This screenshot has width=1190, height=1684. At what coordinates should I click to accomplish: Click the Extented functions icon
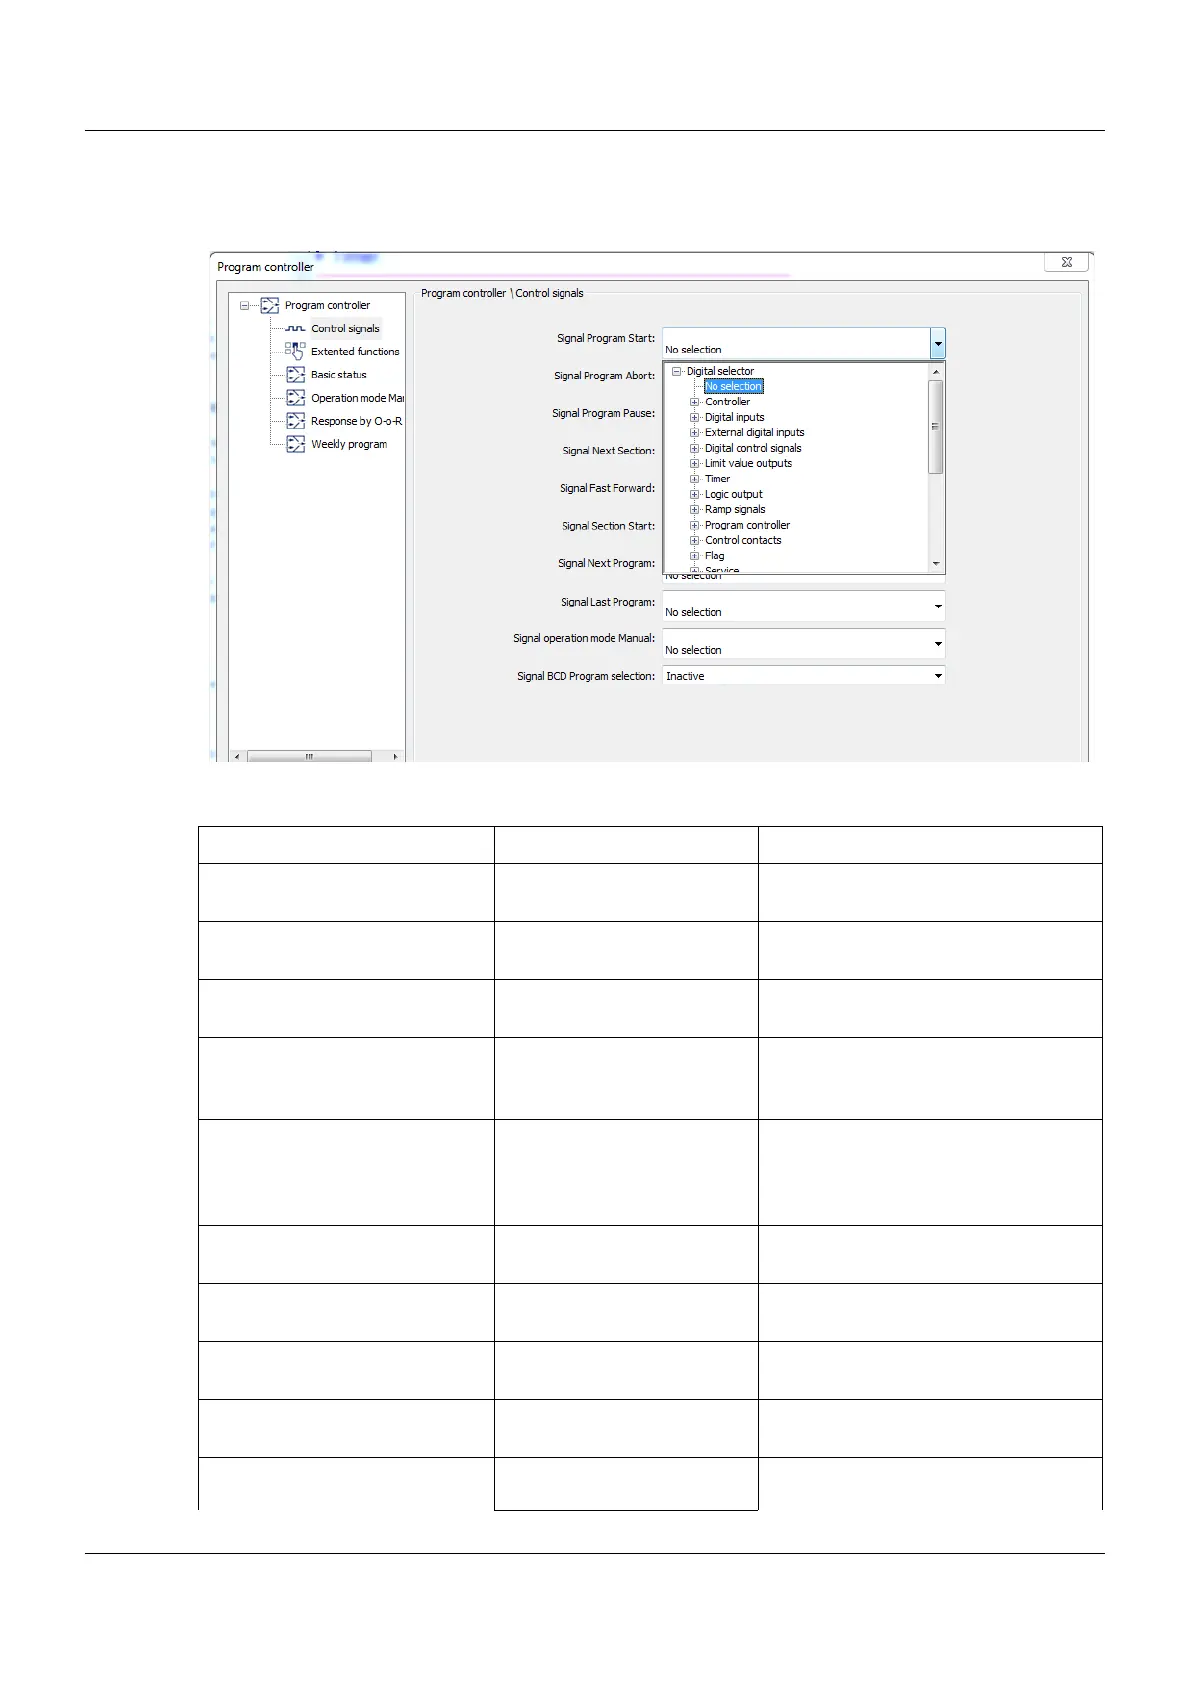point(295,351)
